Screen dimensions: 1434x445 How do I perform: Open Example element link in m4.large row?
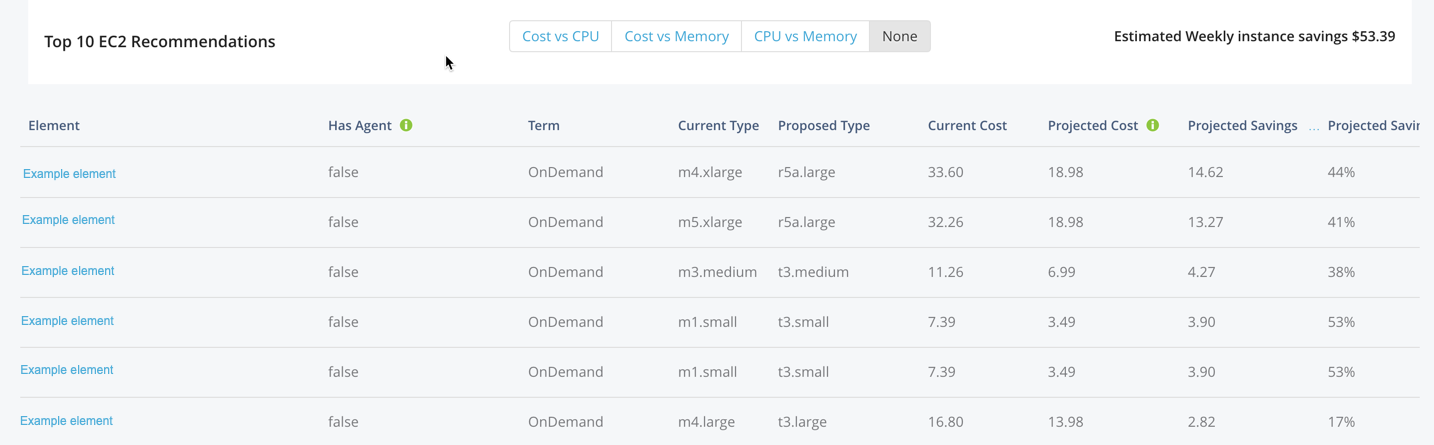(x=66, y=421)
